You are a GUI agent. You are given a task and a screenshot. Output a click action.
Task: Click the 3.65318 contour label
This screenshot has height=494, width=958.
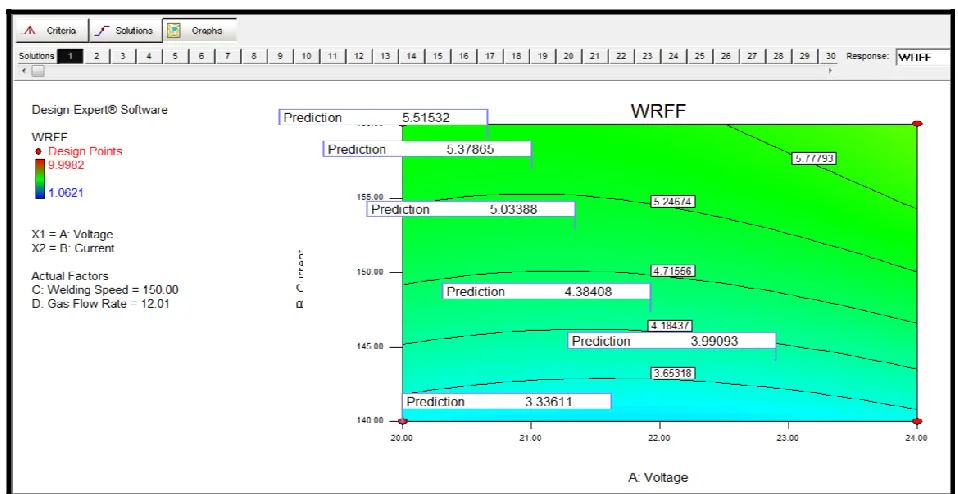(x=673, y=373)
